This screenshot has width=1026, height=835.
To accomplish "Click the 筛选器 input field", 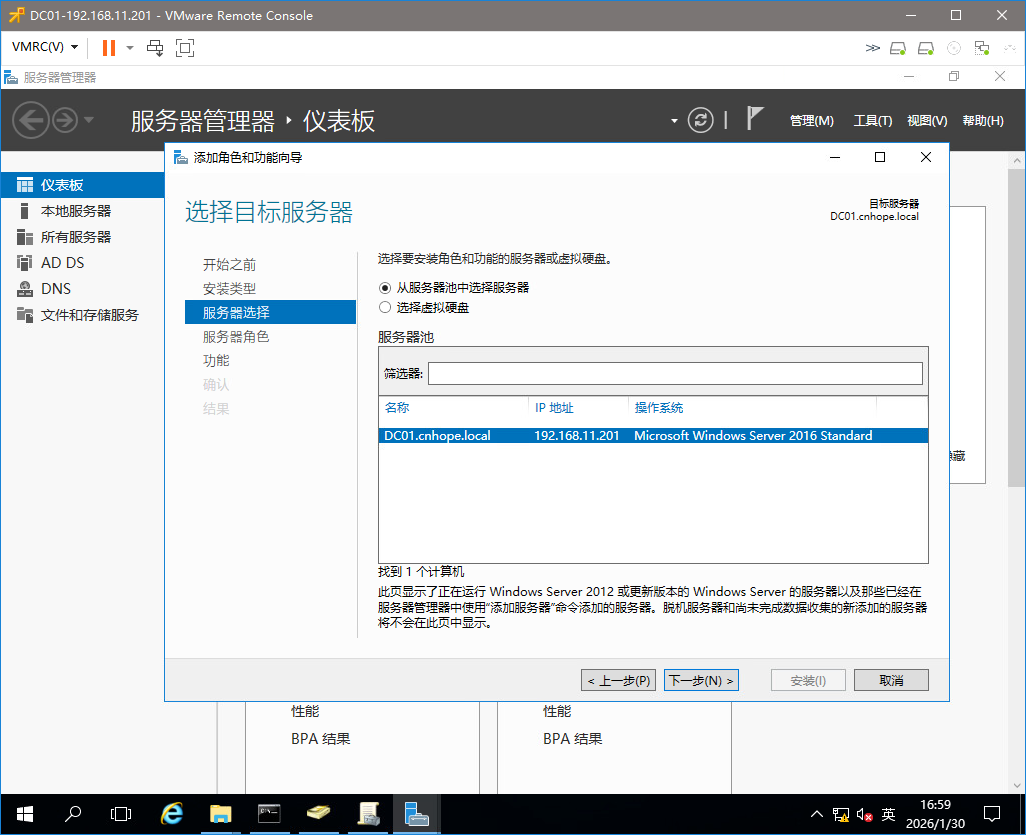I will (675, 374).
